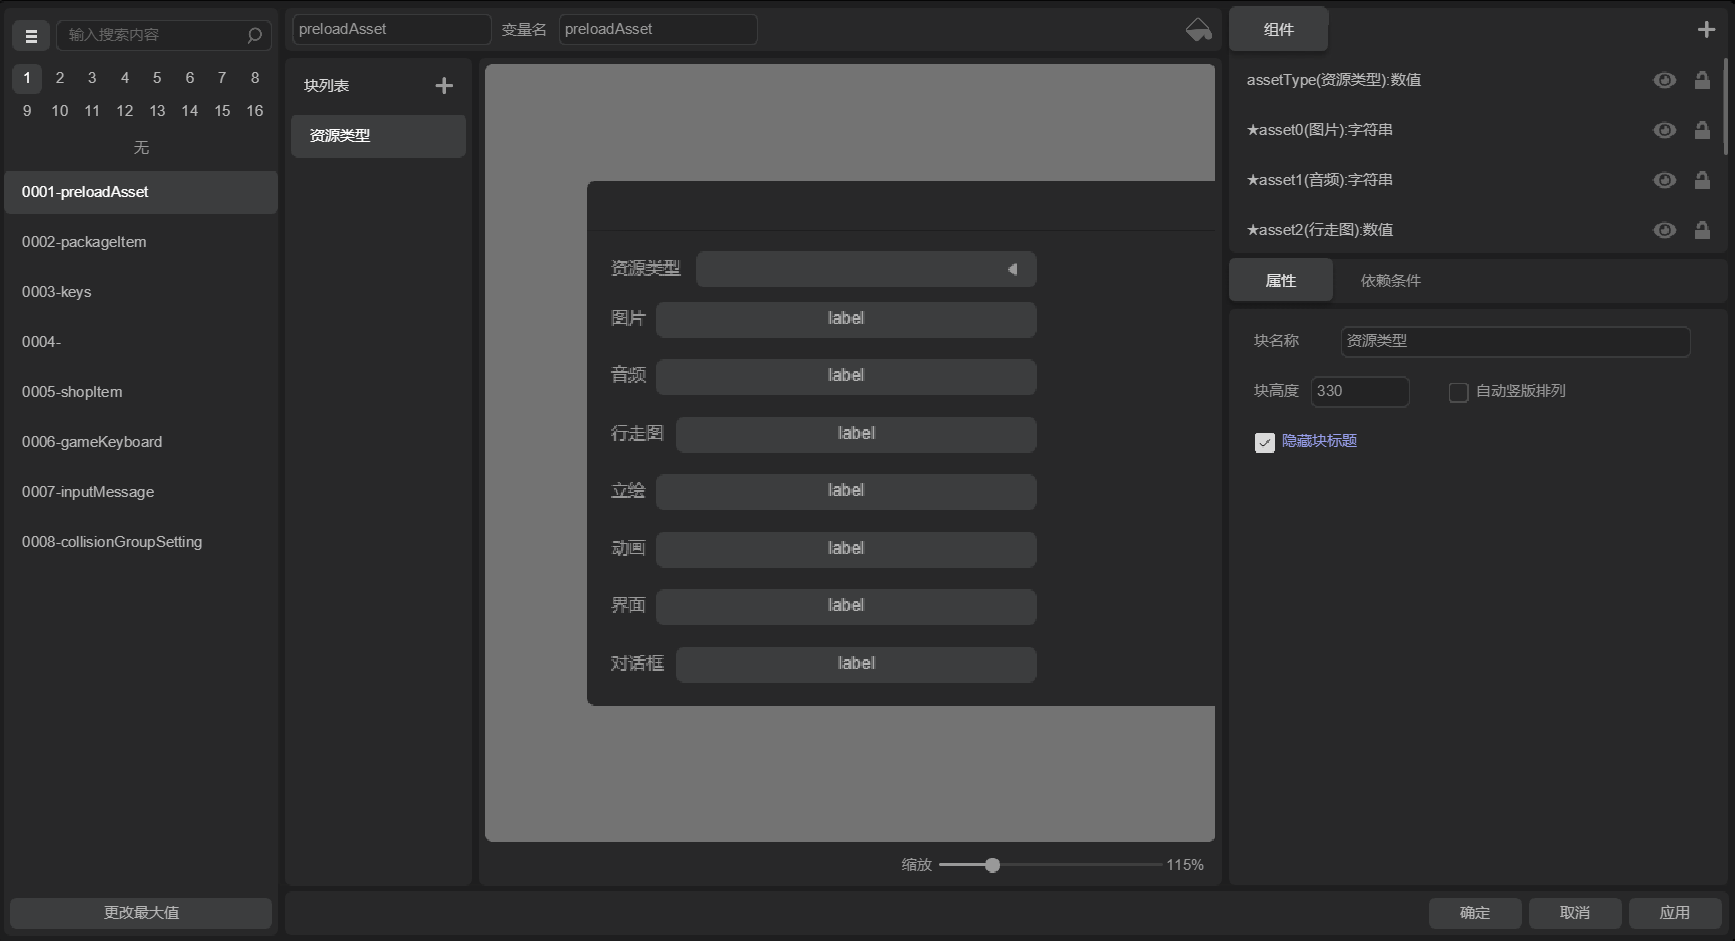Click the 行走图 label button in preview

click(856, 434)
